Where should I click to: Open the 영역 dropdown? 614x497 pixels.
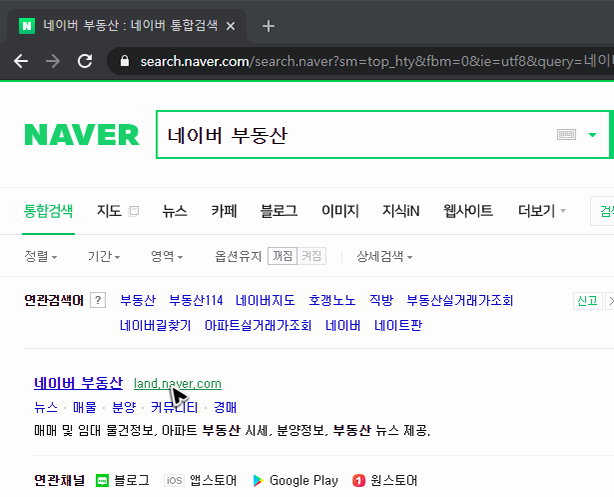coord(167,257)
